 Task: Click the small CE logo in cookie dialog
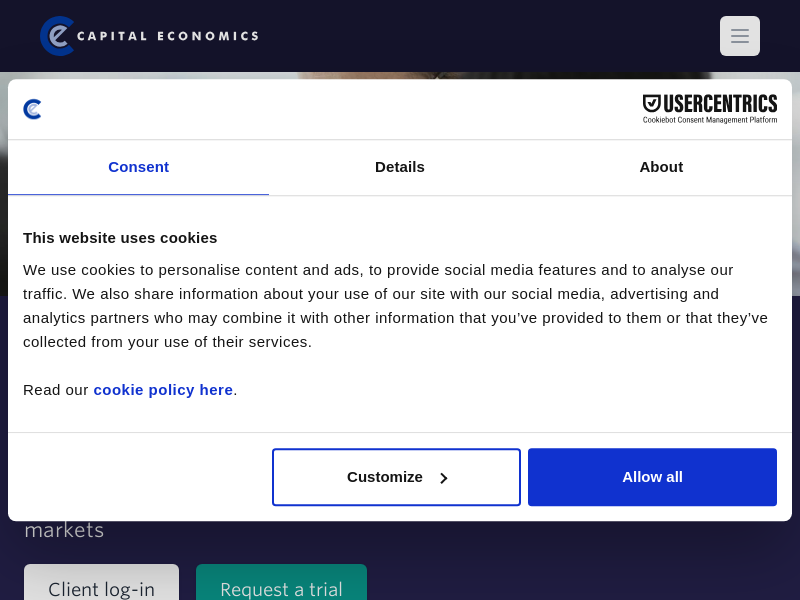33,109
